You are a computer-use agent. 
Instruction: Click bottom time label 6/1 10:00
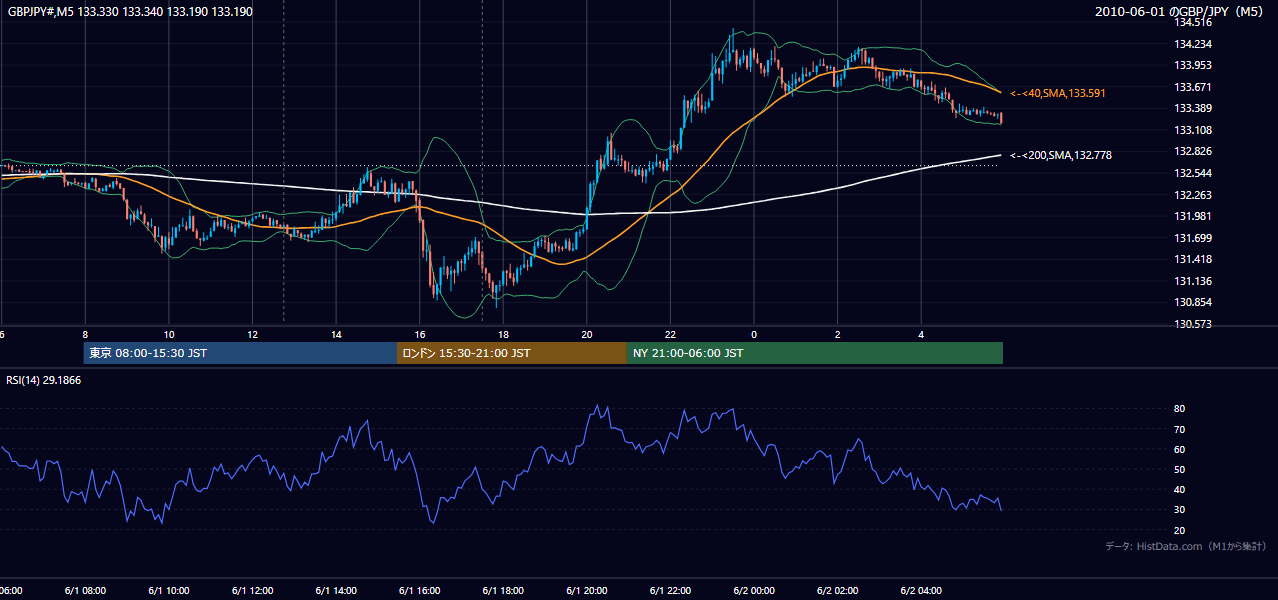pyautogui.click(x=169, y=590)
